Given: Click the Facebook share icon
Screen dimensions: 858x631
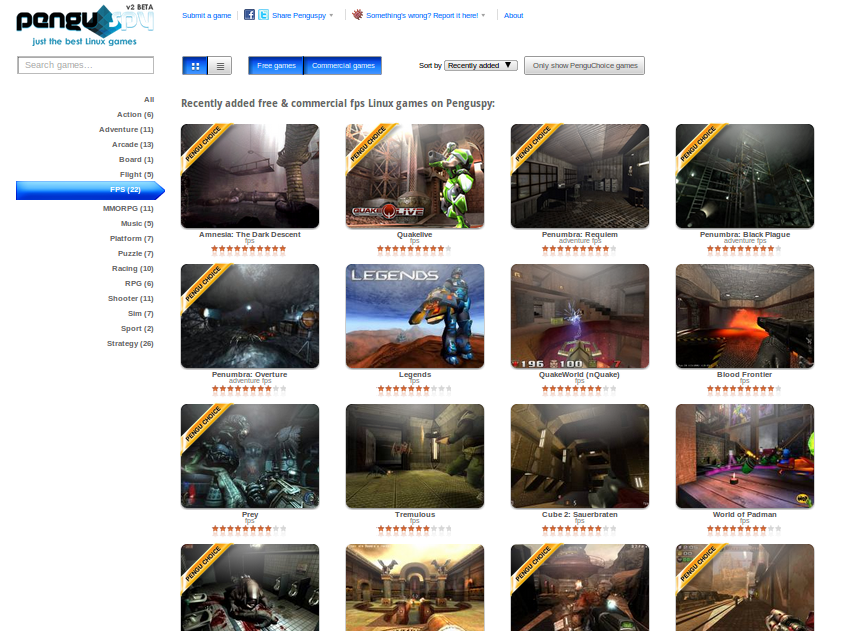Looking at the screenshot, I should [x=250, y=15].
